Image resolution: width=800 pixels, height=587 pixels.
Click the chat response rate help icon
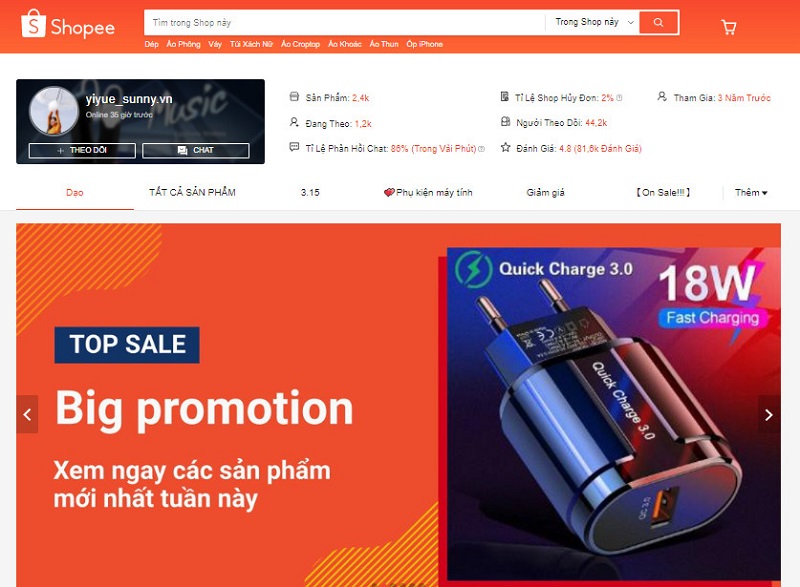pos(481,149)
